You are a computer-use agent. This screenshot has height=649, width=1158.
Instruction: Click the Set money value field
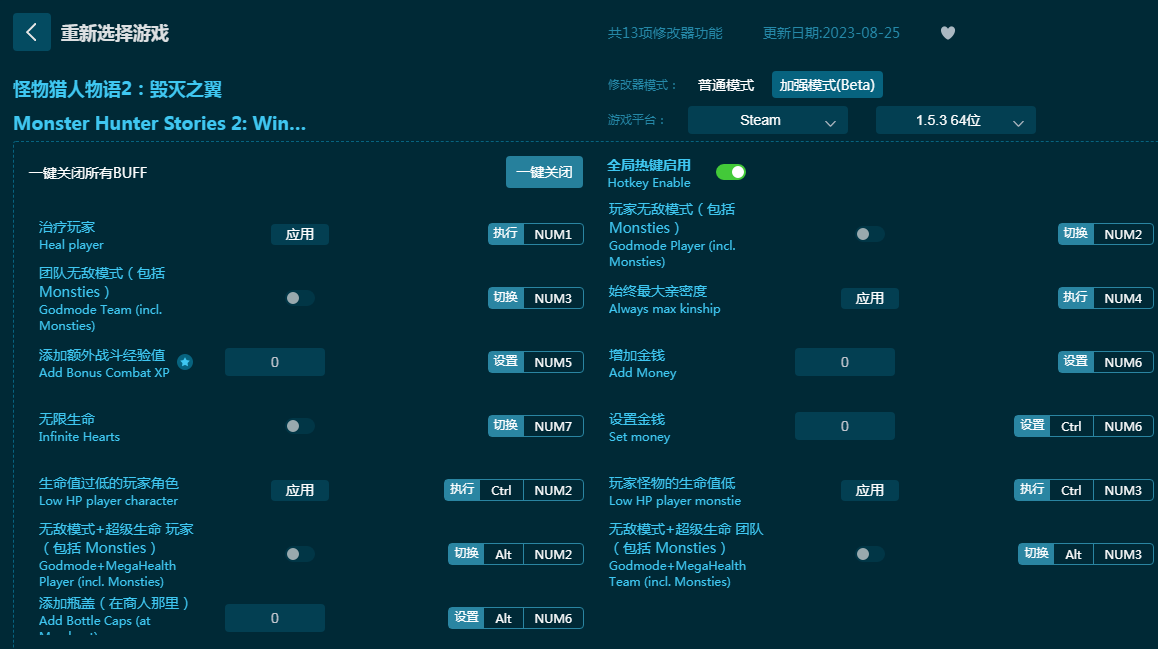845,426
